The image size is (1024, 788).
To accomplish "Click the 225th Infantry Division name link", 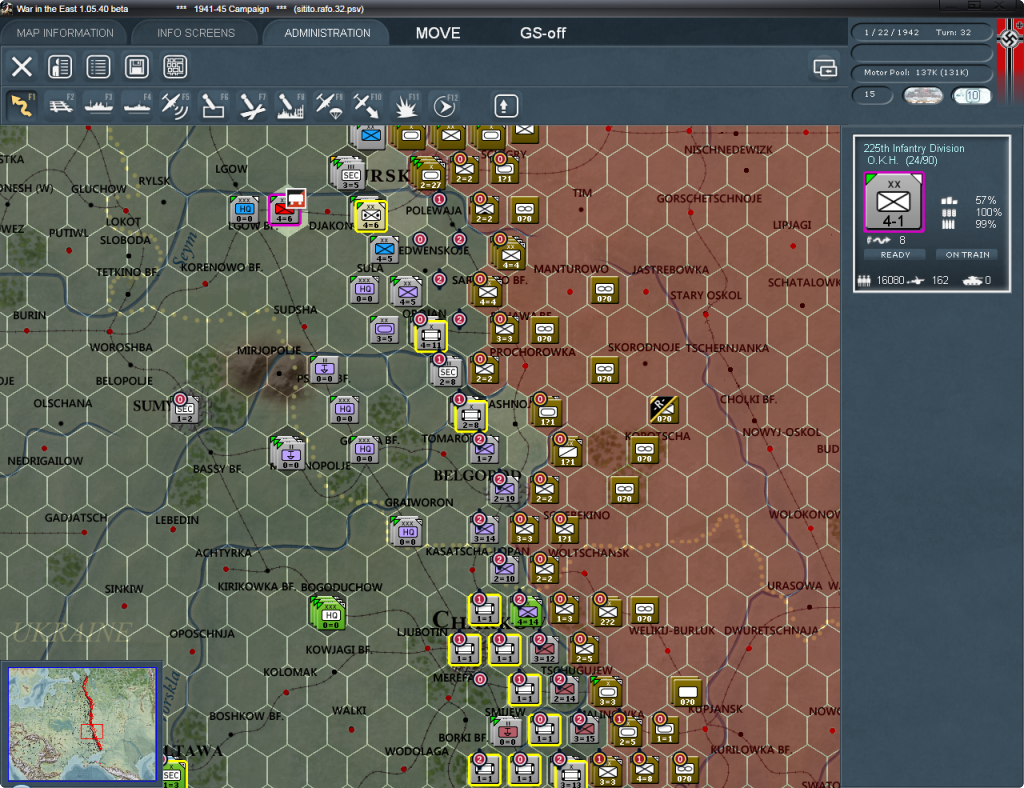I will (914, 148).
